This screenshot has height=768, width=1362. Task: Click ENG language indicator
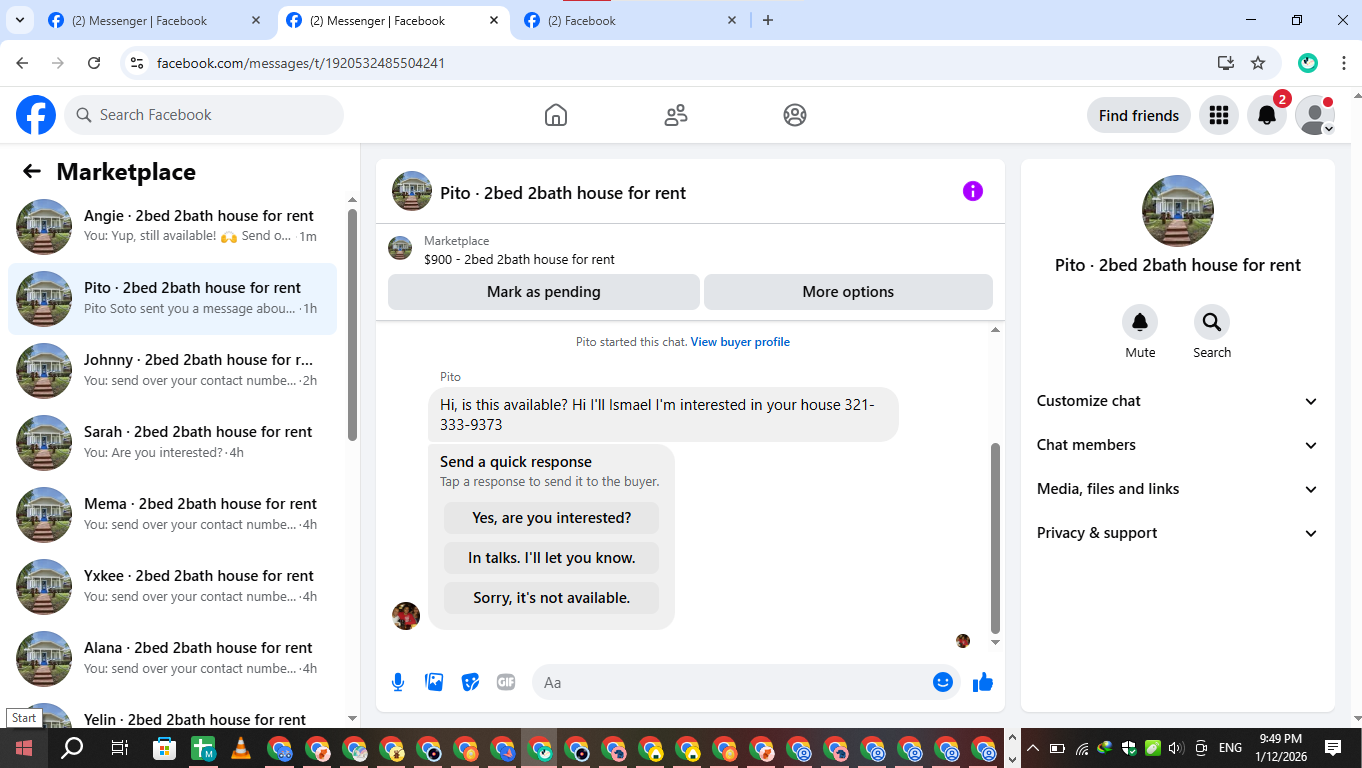tap(1230, 748)
